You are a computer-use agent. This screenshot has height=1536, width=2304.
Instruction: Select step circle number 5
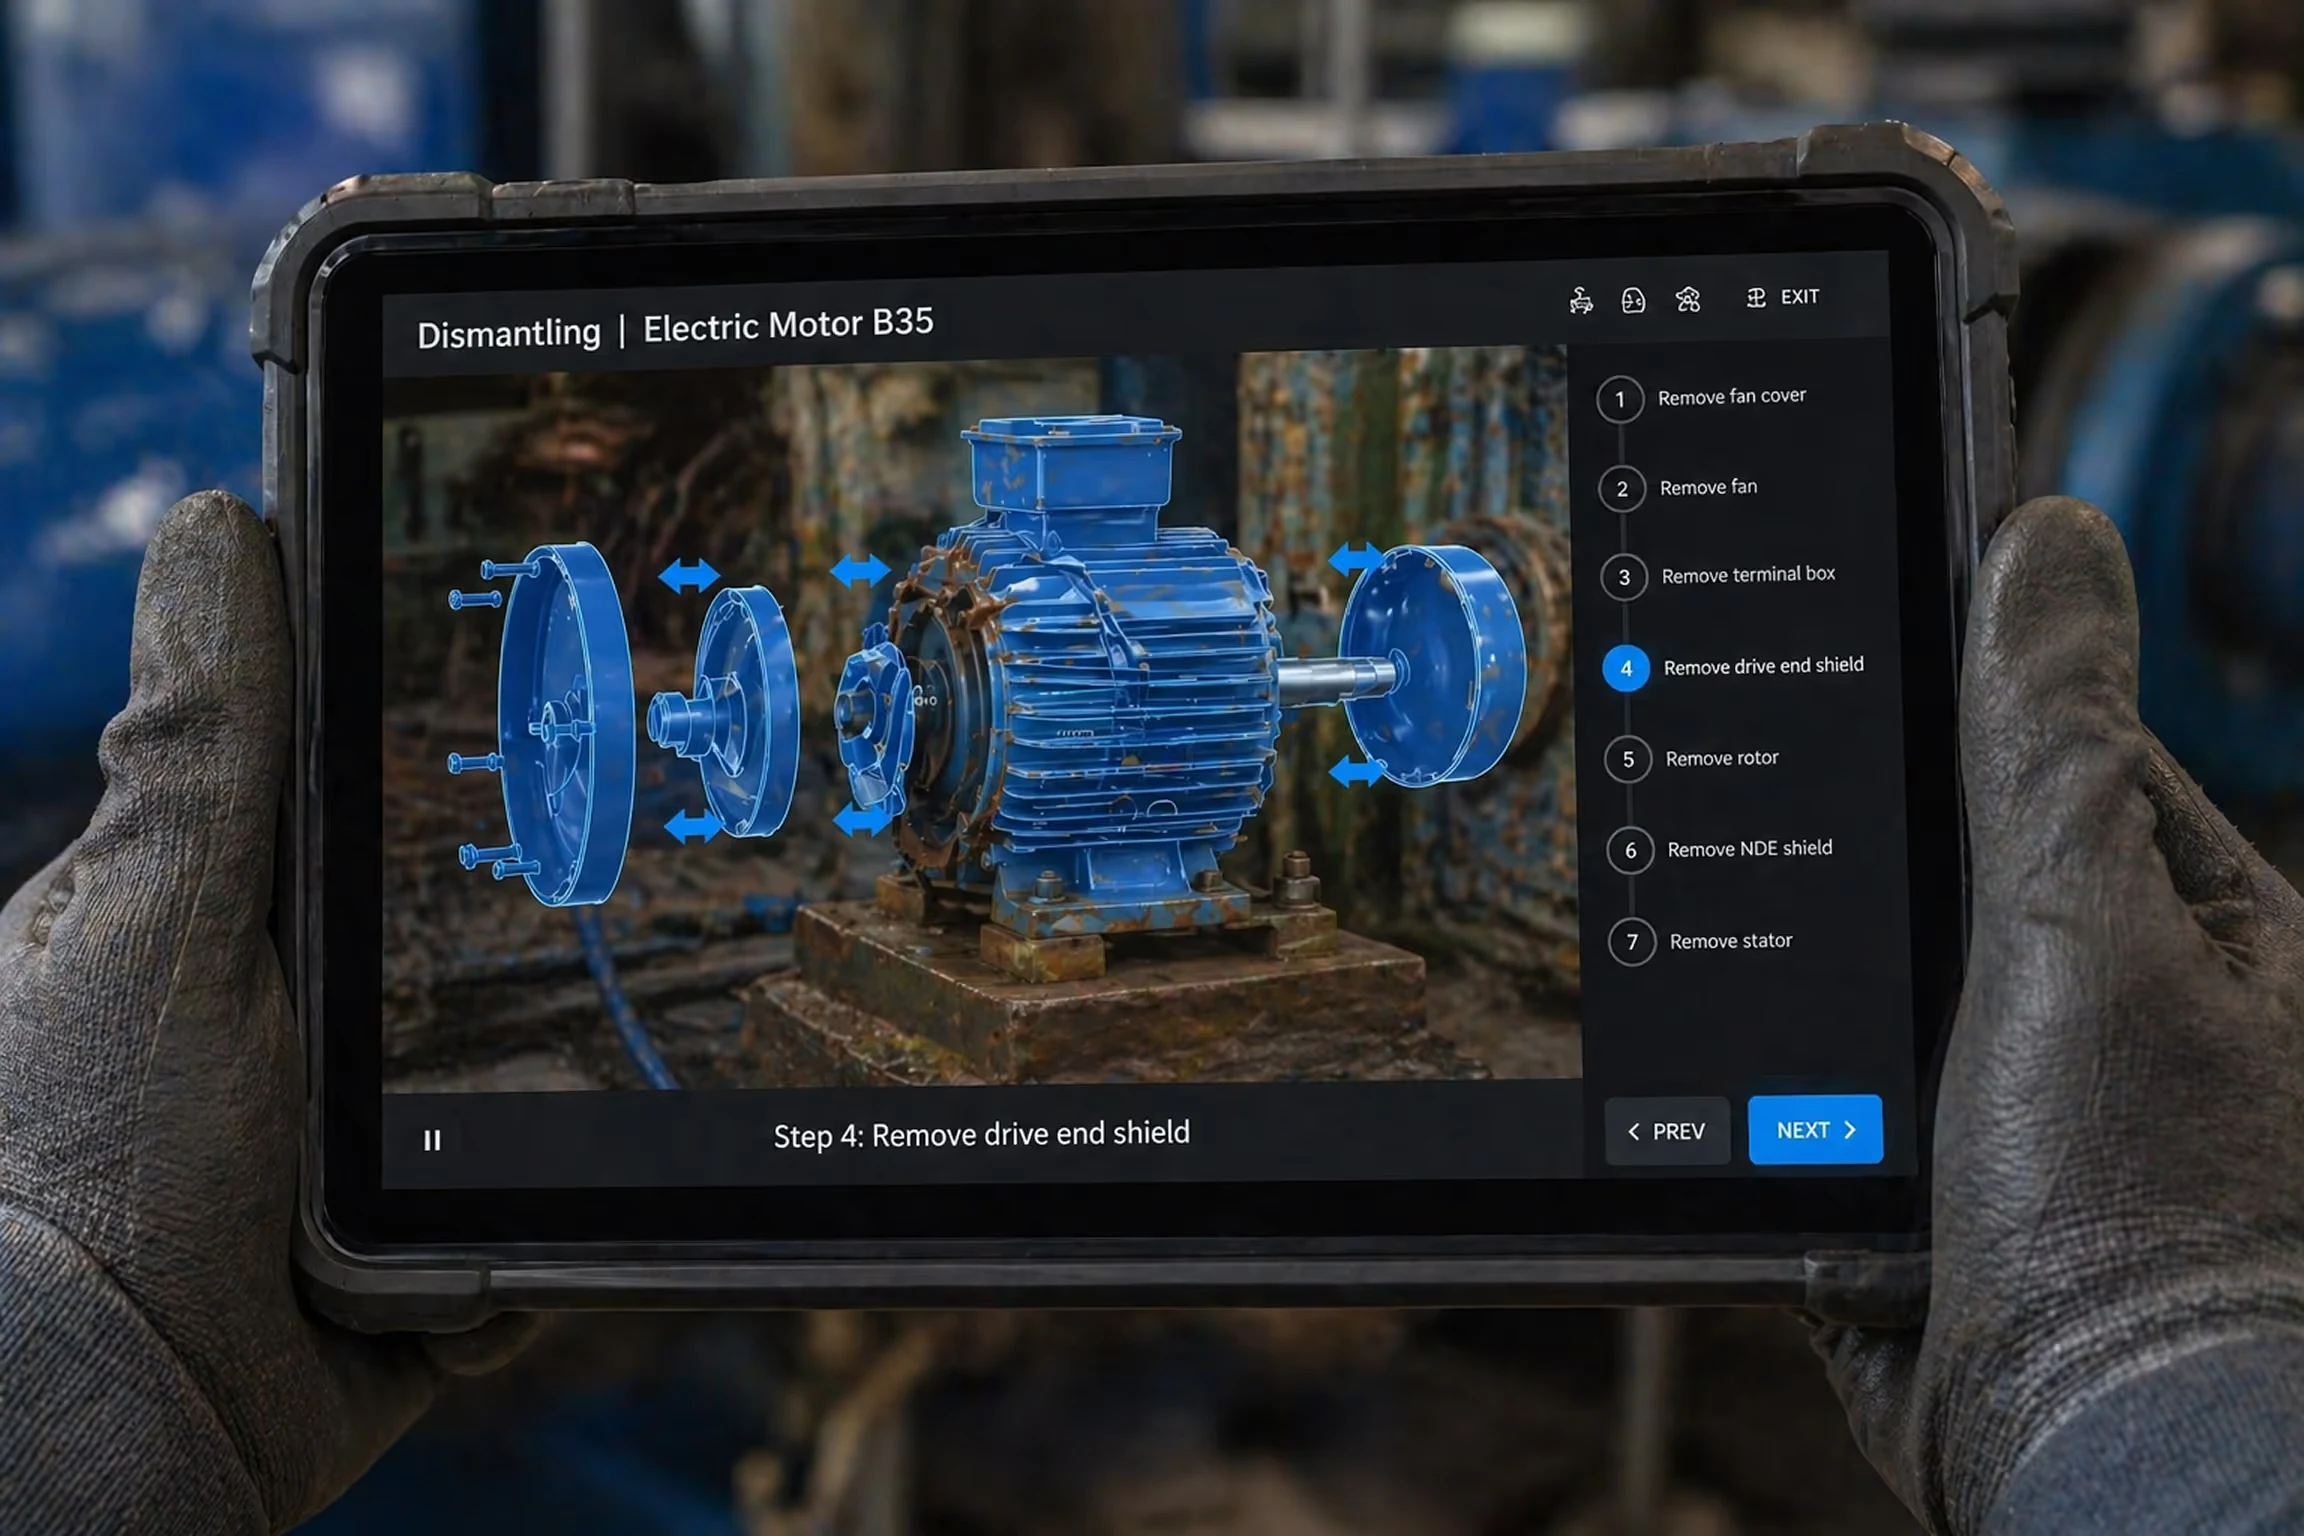tap(1628, 760)
